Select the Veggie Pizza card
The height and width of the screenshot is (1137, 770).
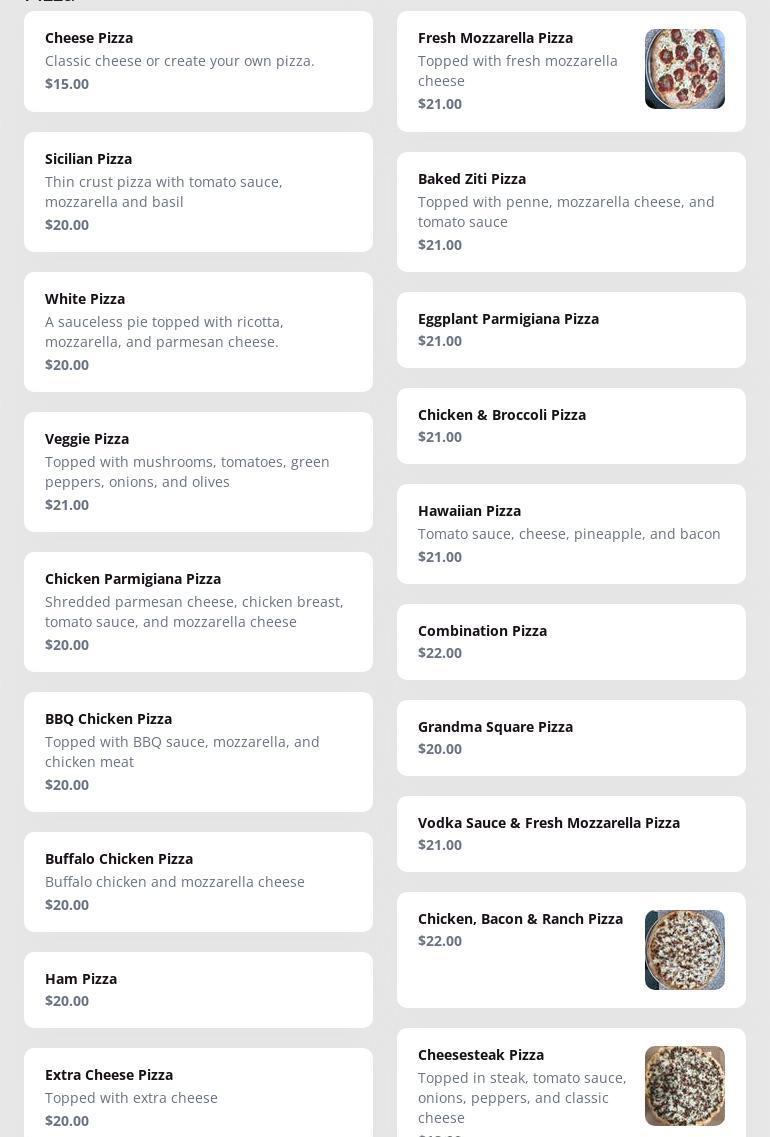point(198,472)
